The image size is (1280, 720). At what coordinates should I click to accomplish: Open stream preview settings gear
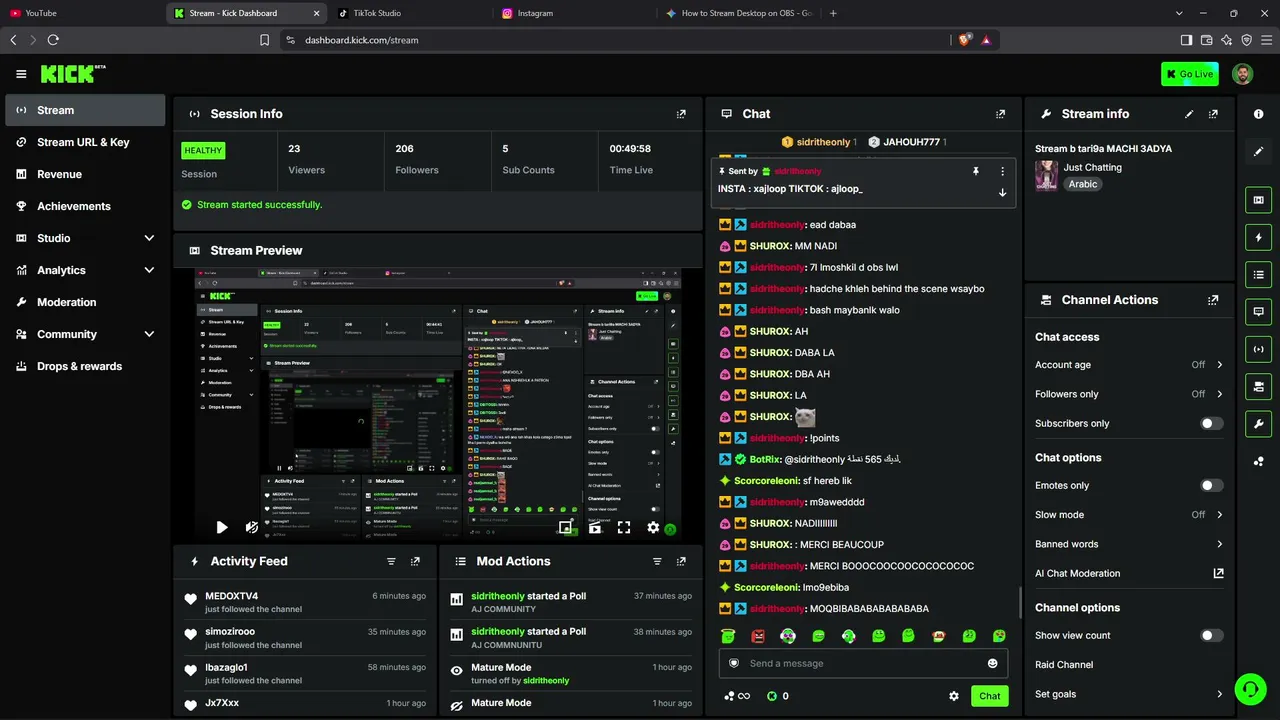point(653,527)
